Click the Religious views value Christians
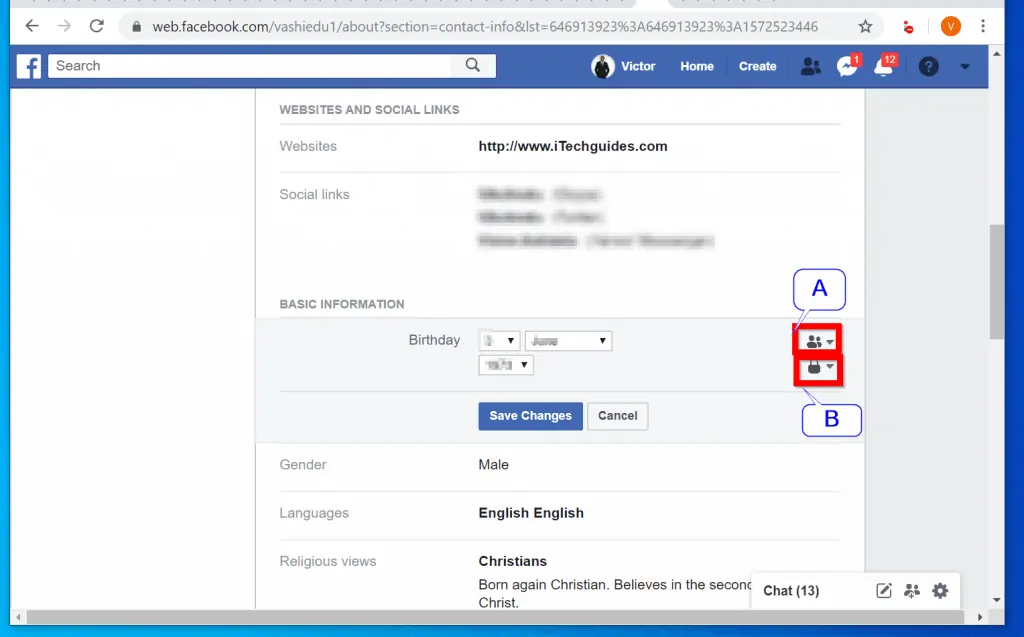 coord(513,561)
